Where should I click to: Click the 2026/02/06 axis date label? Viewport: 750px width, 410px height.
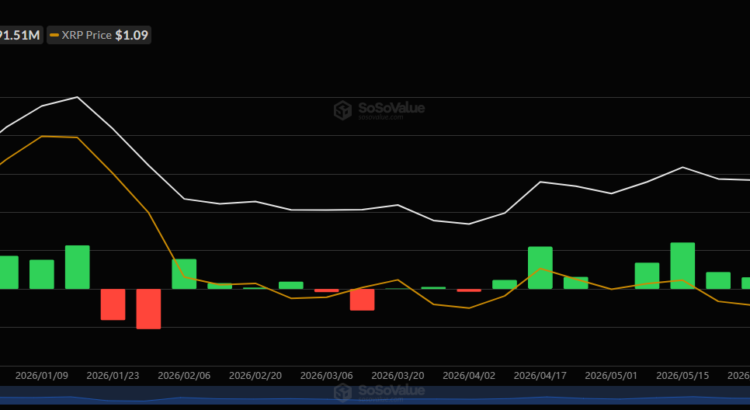[x=184, y=376]
